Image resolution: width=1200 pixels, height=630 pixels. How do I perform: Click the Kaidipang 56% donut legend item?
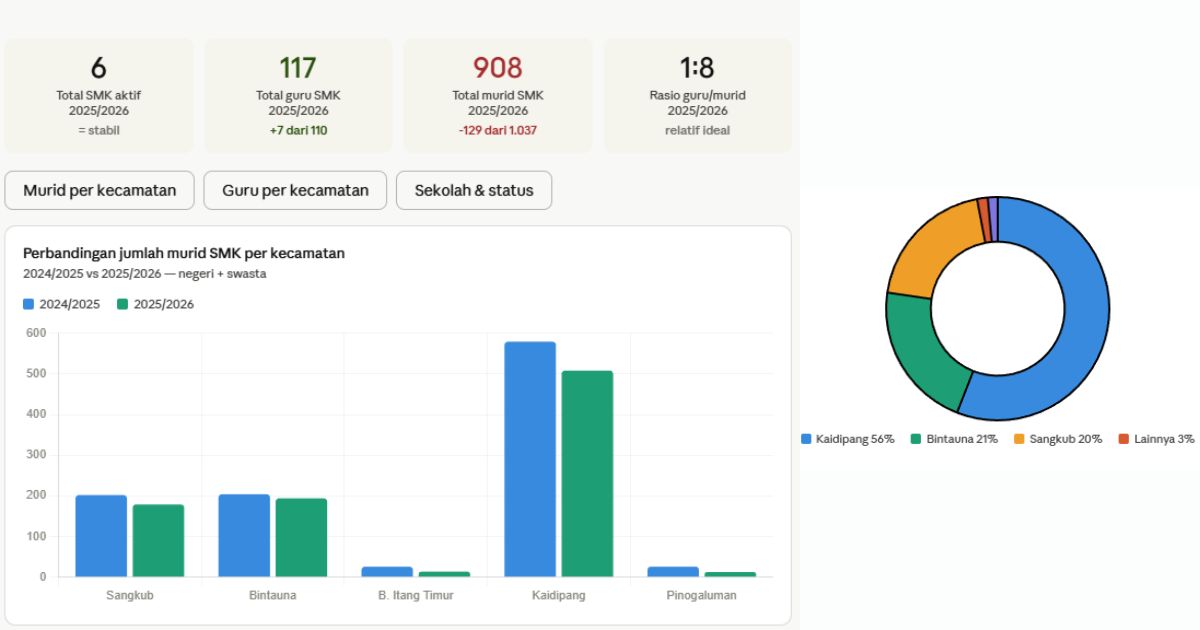[848, 439]
